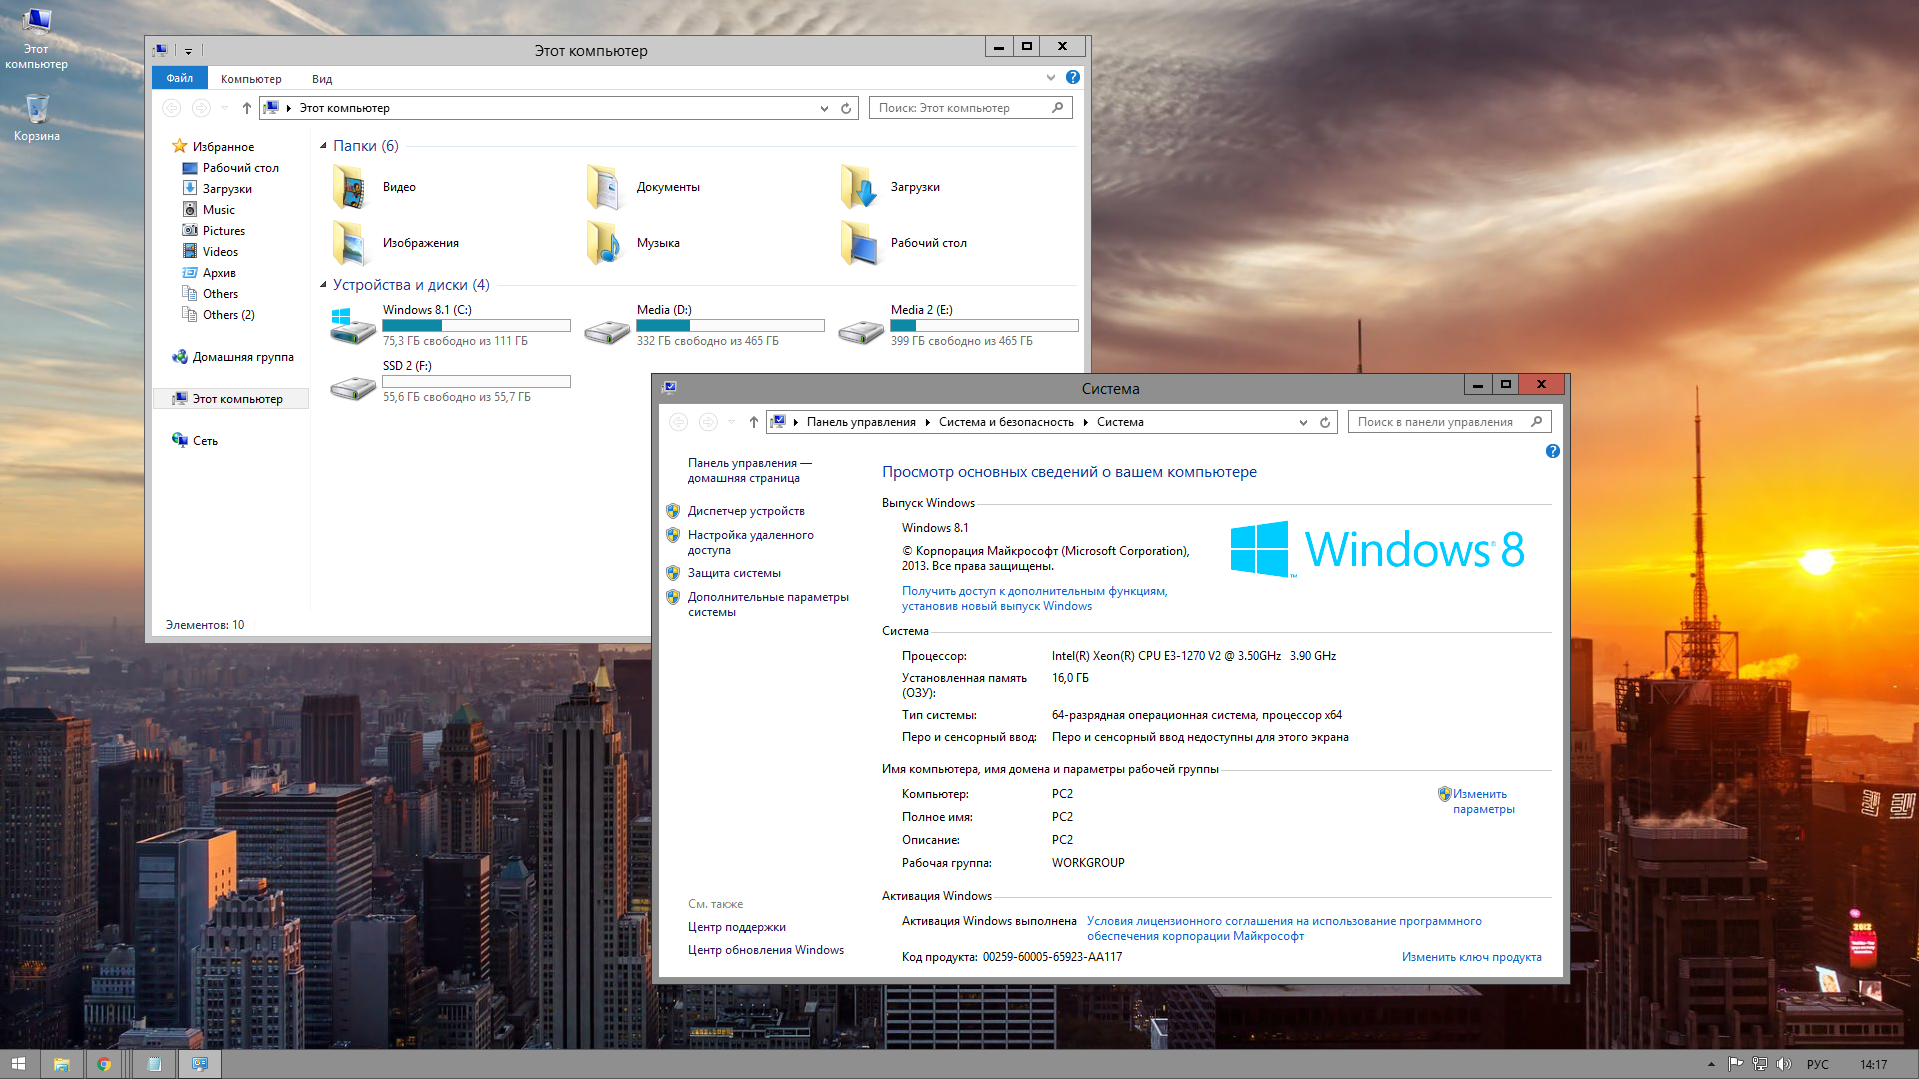Screen dimensions: 1919x1079
Task: Select the Media 2 (E:) drive icon
Action: click(x=860, y=331)
